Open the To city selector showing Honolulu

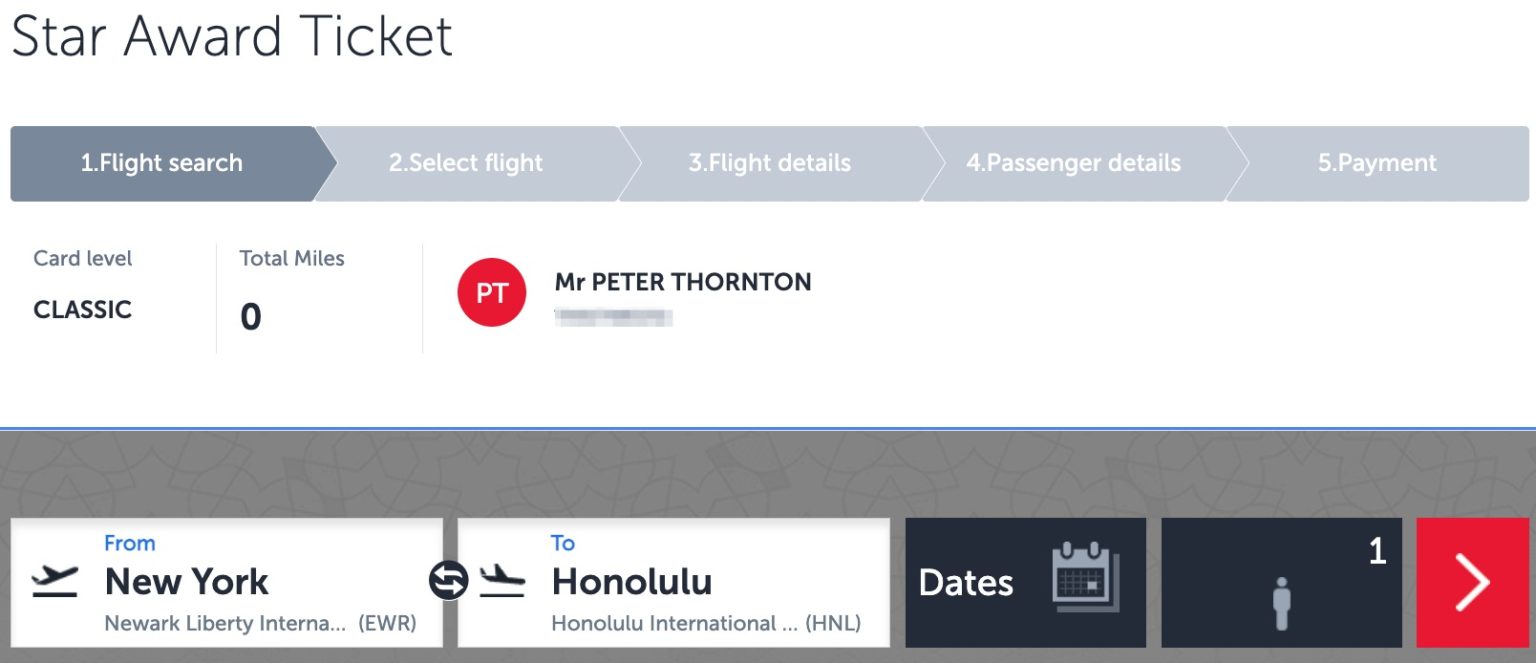[x=672, y=582]
